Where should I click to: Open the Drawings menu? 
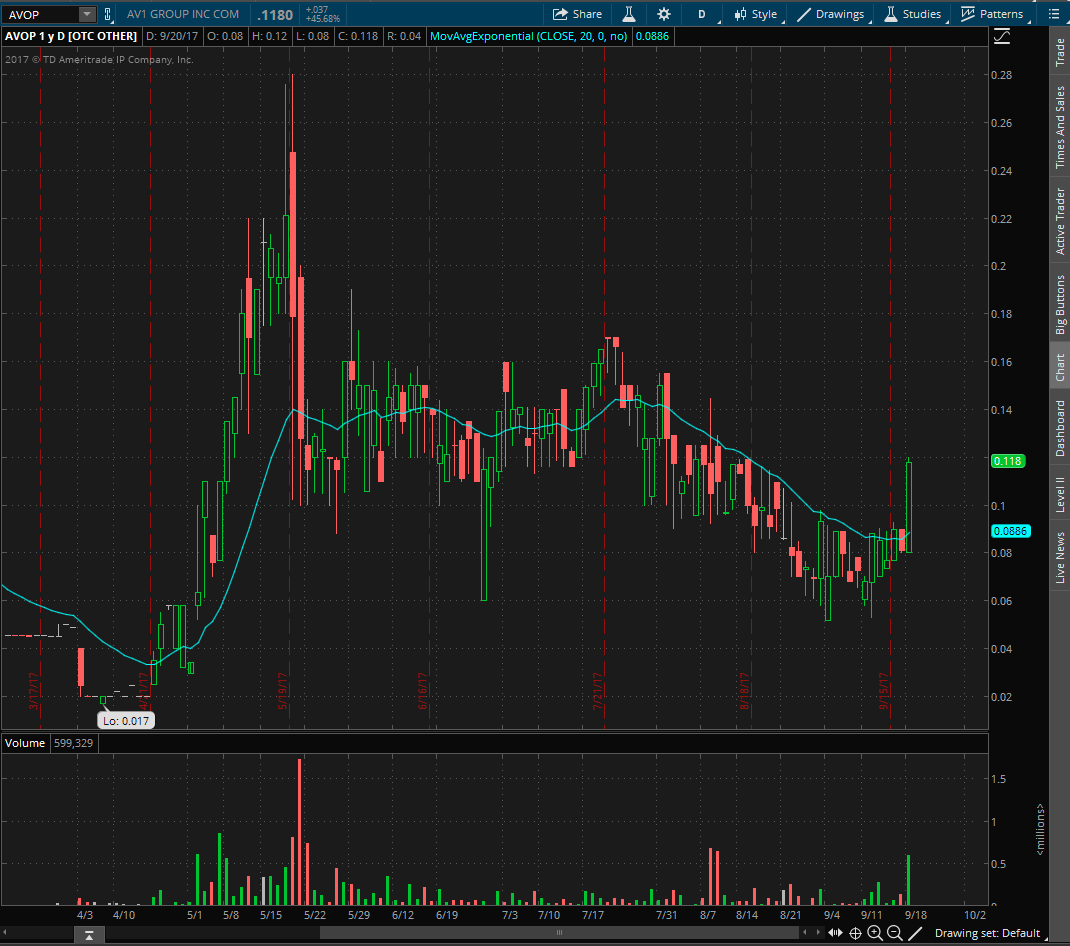(x=830, y=14)
